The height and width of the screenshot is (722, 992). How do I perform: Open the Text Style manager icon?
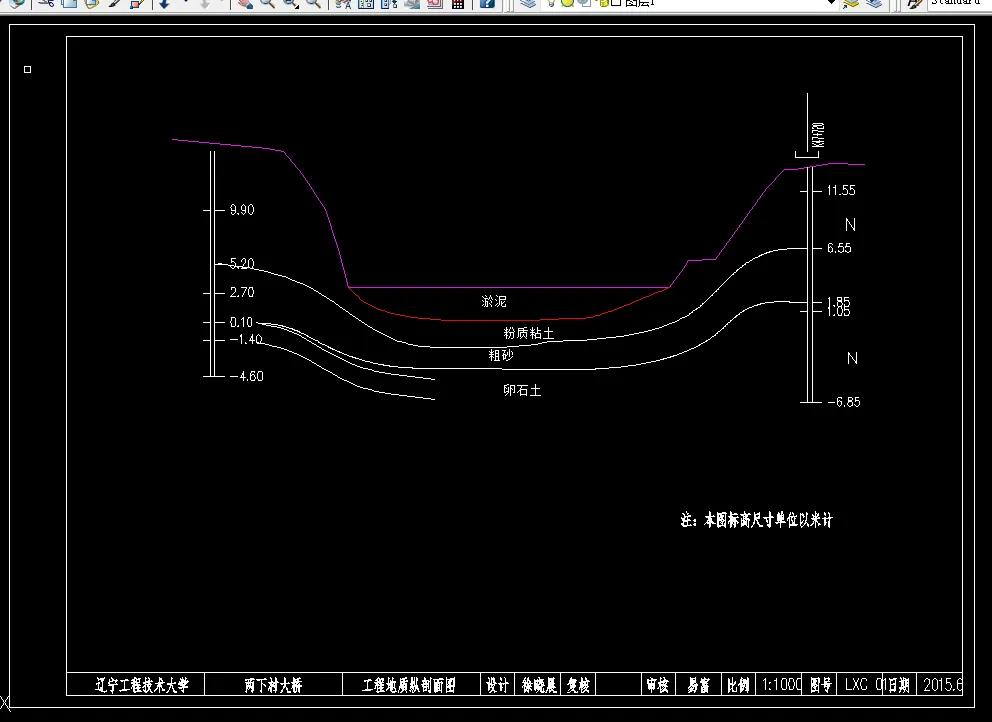point(914,3)
